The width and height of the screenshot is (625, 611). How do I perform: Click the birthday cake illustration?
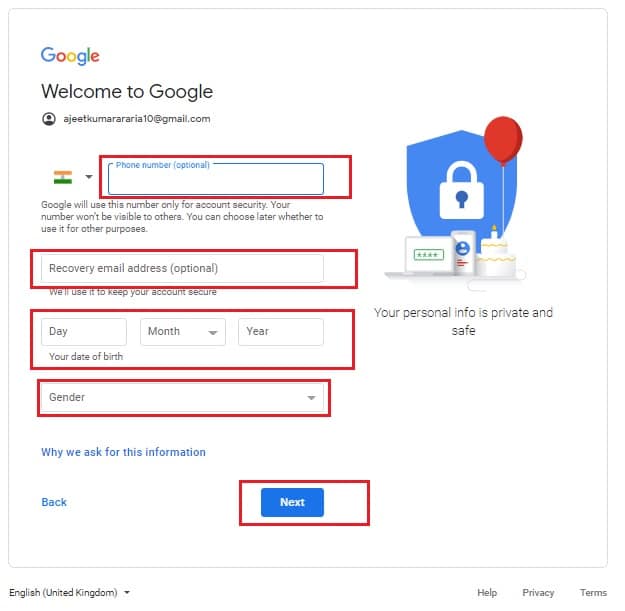[x=496, y=255]
